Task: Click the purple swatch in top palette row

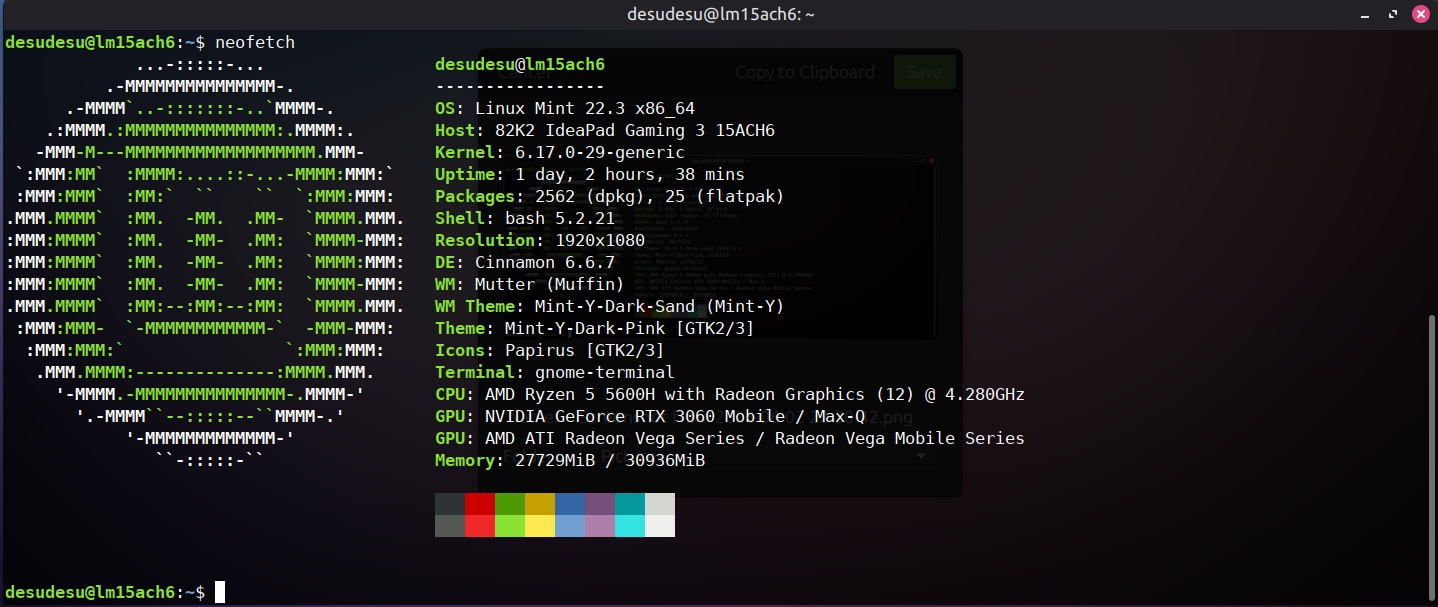Action: click(x=600, y=504)
